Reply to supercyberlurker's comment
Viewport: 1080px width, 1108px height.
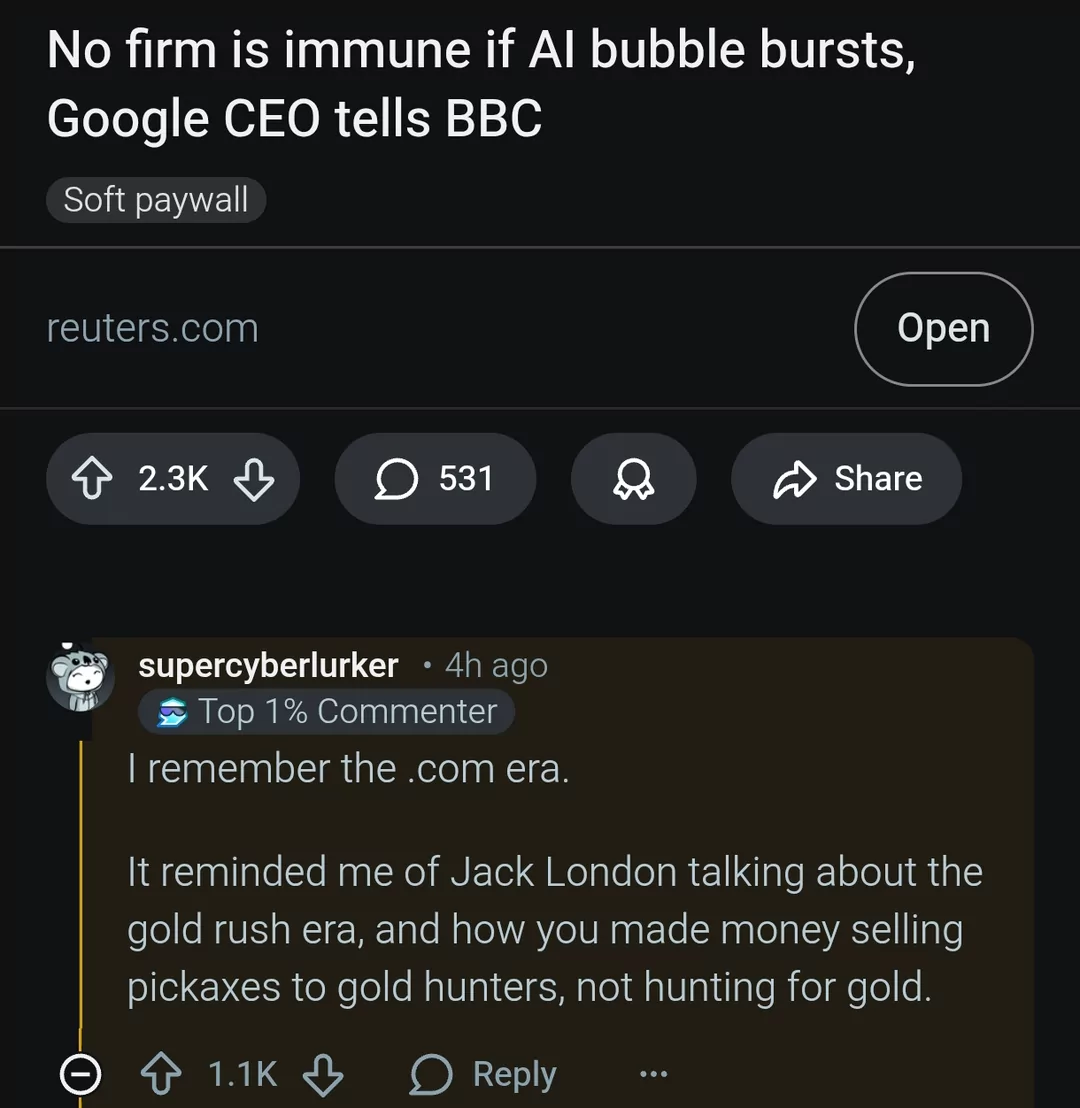(x=484, y=1075)
